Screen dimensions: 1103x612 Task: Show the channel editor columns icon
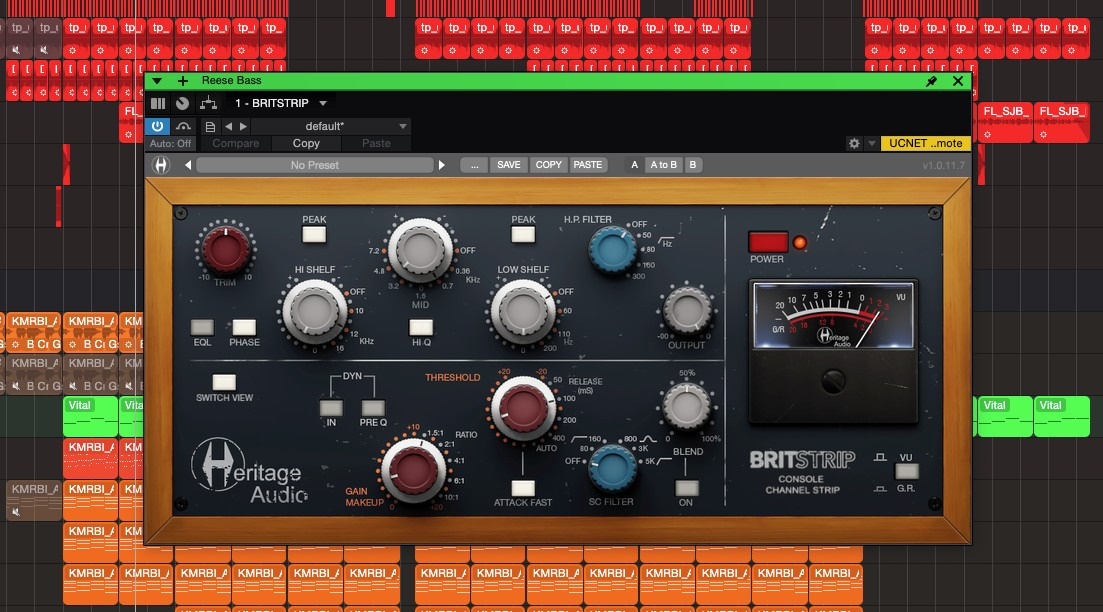coord(158,103)
